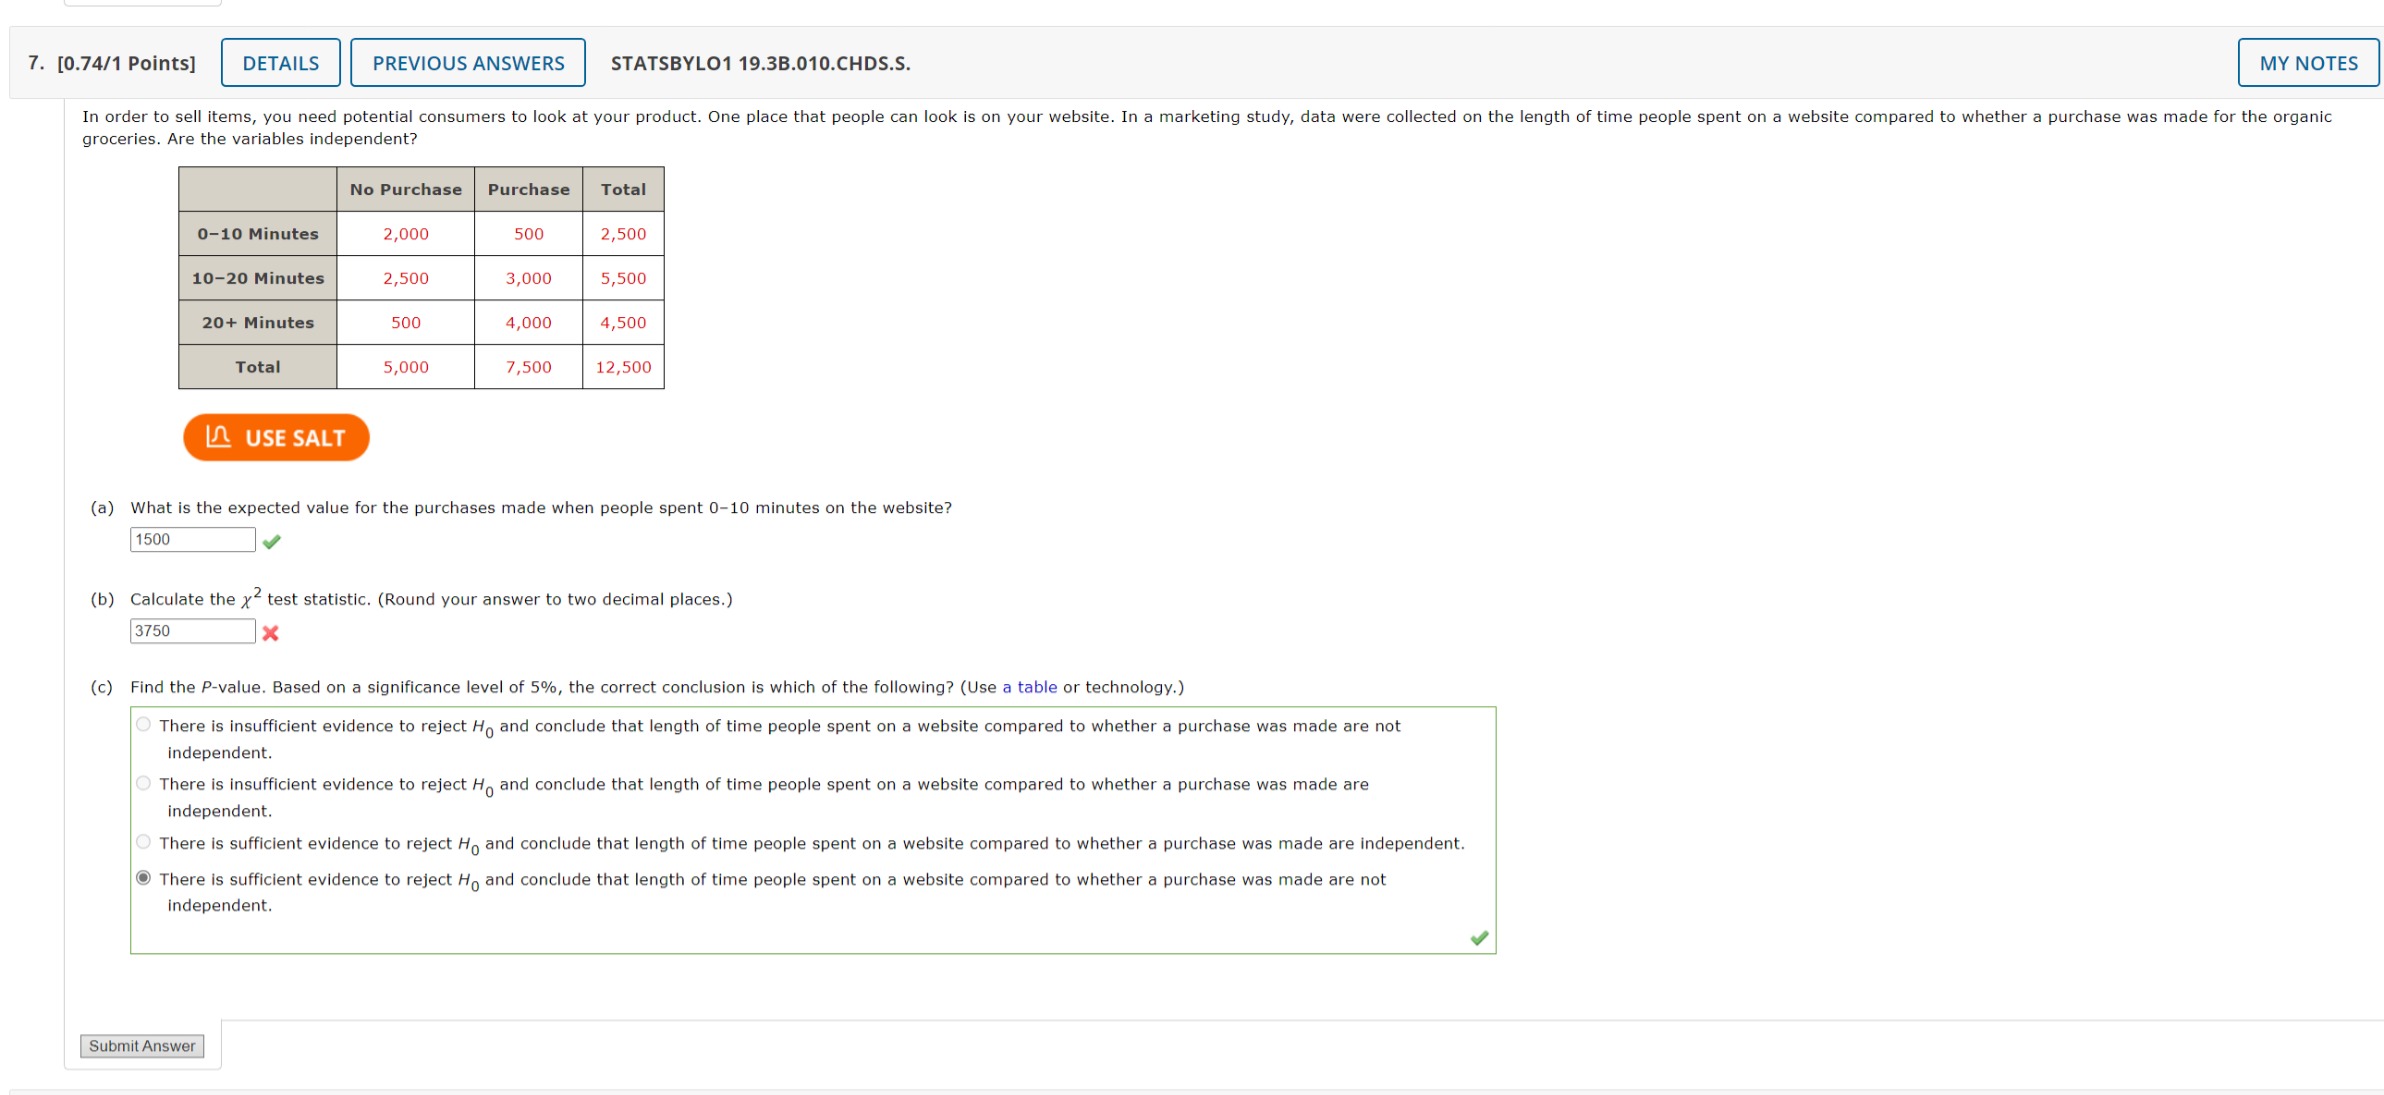2384x1095 pixels.
Task: Select sufficient evidence, not independent option
Action: (144, 878)
